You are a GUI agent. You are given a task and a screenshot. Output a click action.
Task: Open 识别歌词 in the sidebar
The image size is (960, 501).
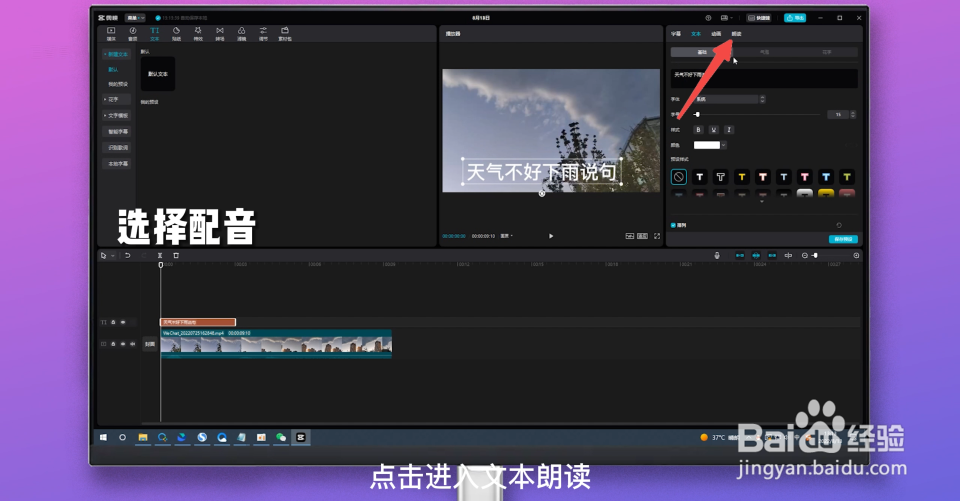coord(117,148)
